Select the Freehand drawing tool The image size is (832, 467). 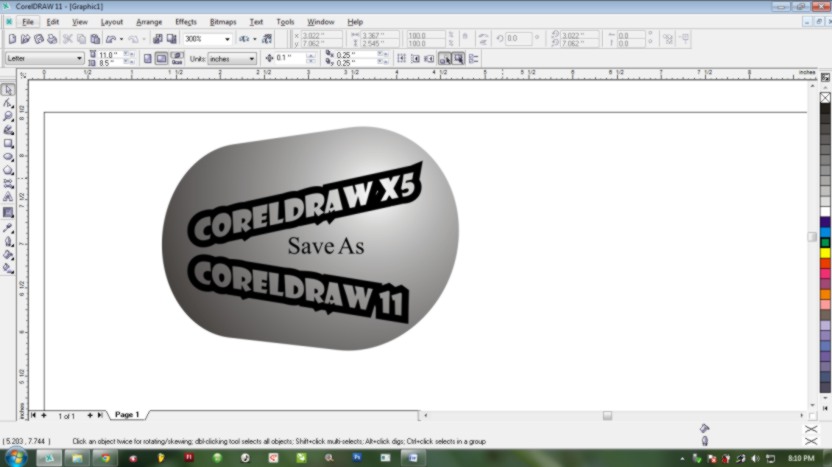click(8, 130)
